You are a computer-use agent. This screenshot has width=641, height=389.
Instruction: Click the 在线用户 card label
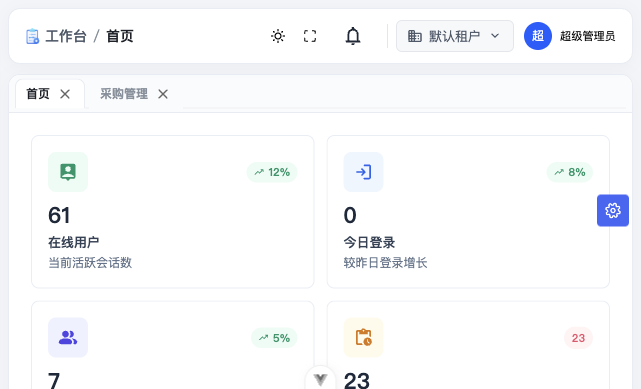[74, 242]
